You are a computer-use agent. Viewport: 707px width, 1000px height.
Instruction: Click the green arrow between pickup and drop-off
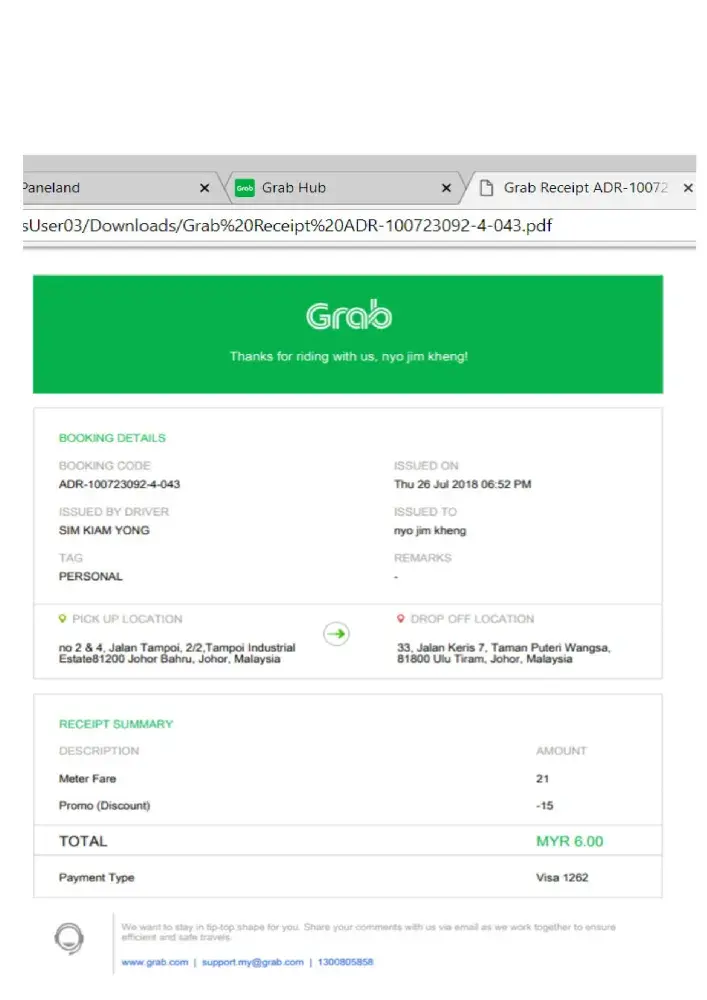click(337, 633)
